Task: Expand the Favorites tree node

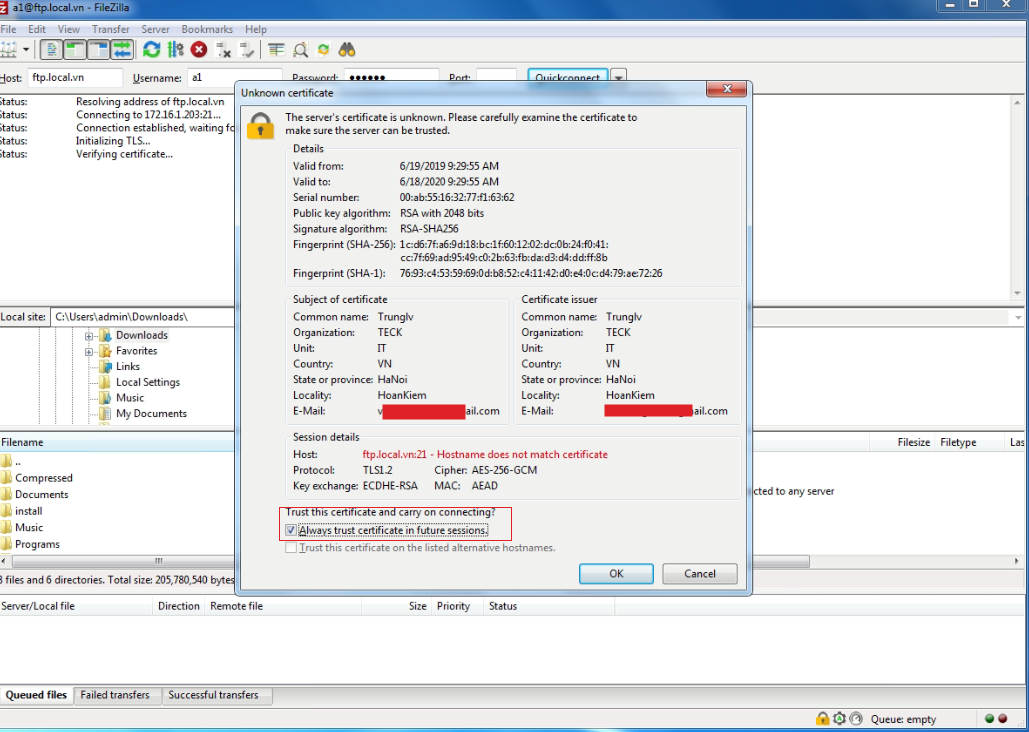Action: pyautogui.click(x=89, y=351)
